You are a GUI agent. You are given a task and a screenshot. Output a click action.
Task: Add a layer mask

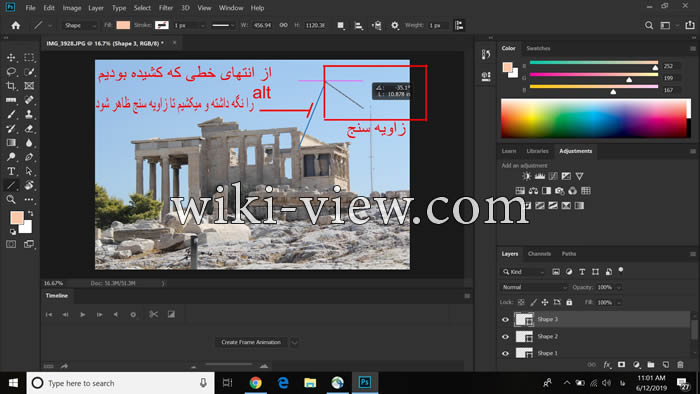click(x=621, y=365)
